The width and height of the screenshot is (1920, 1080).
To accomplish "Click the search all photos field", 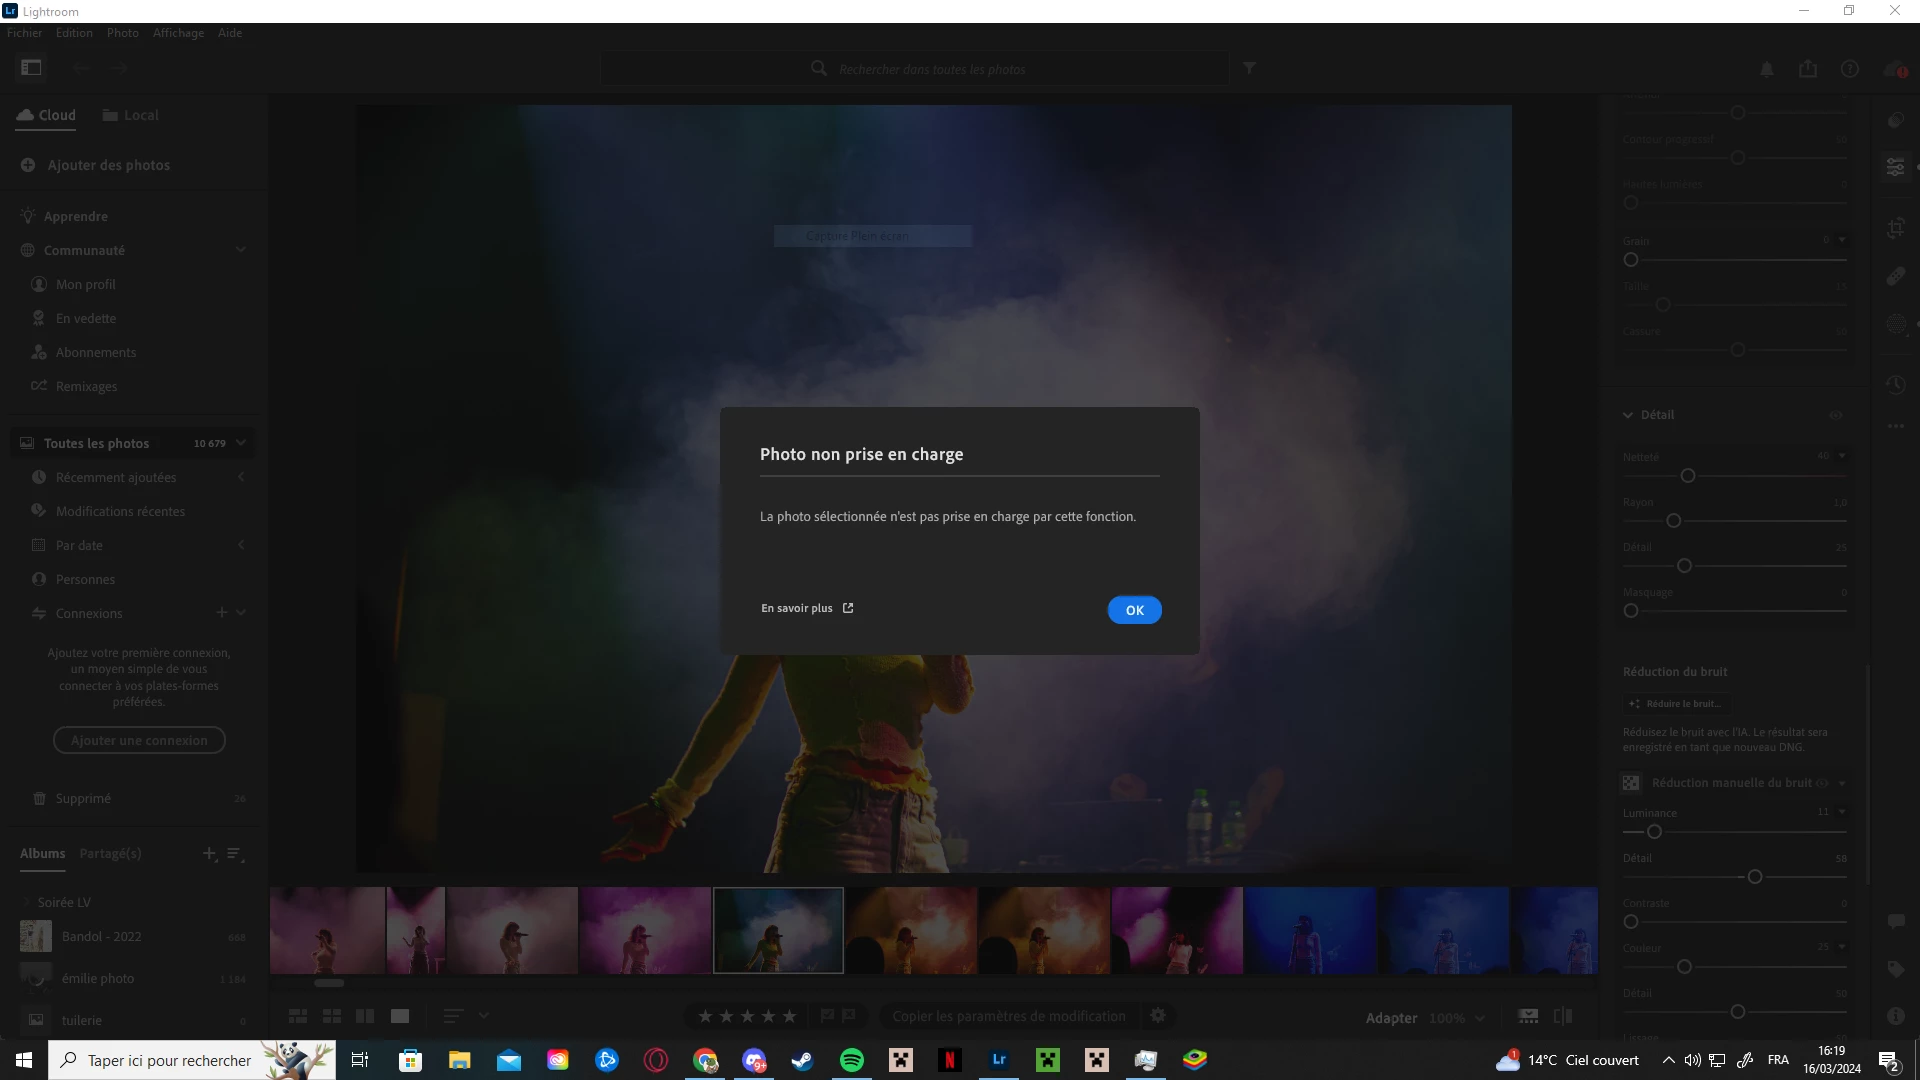I will 930,69.
